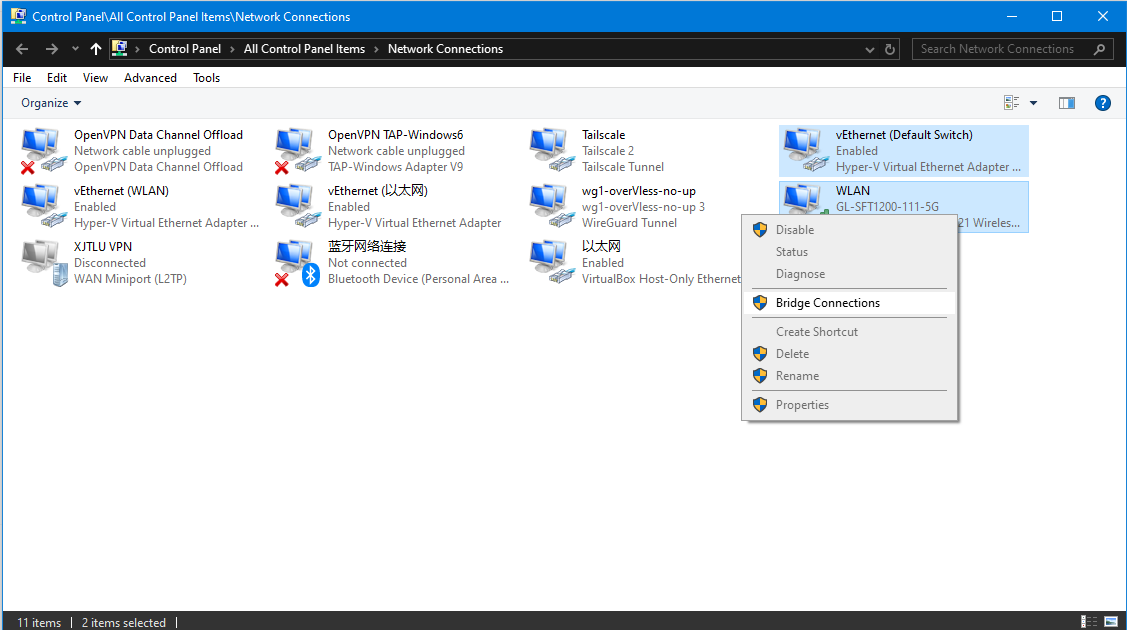Click the window's Control Panel title bar icon
The height and width of the screenshot is (630, 1127).
click(x=18, y=16)
